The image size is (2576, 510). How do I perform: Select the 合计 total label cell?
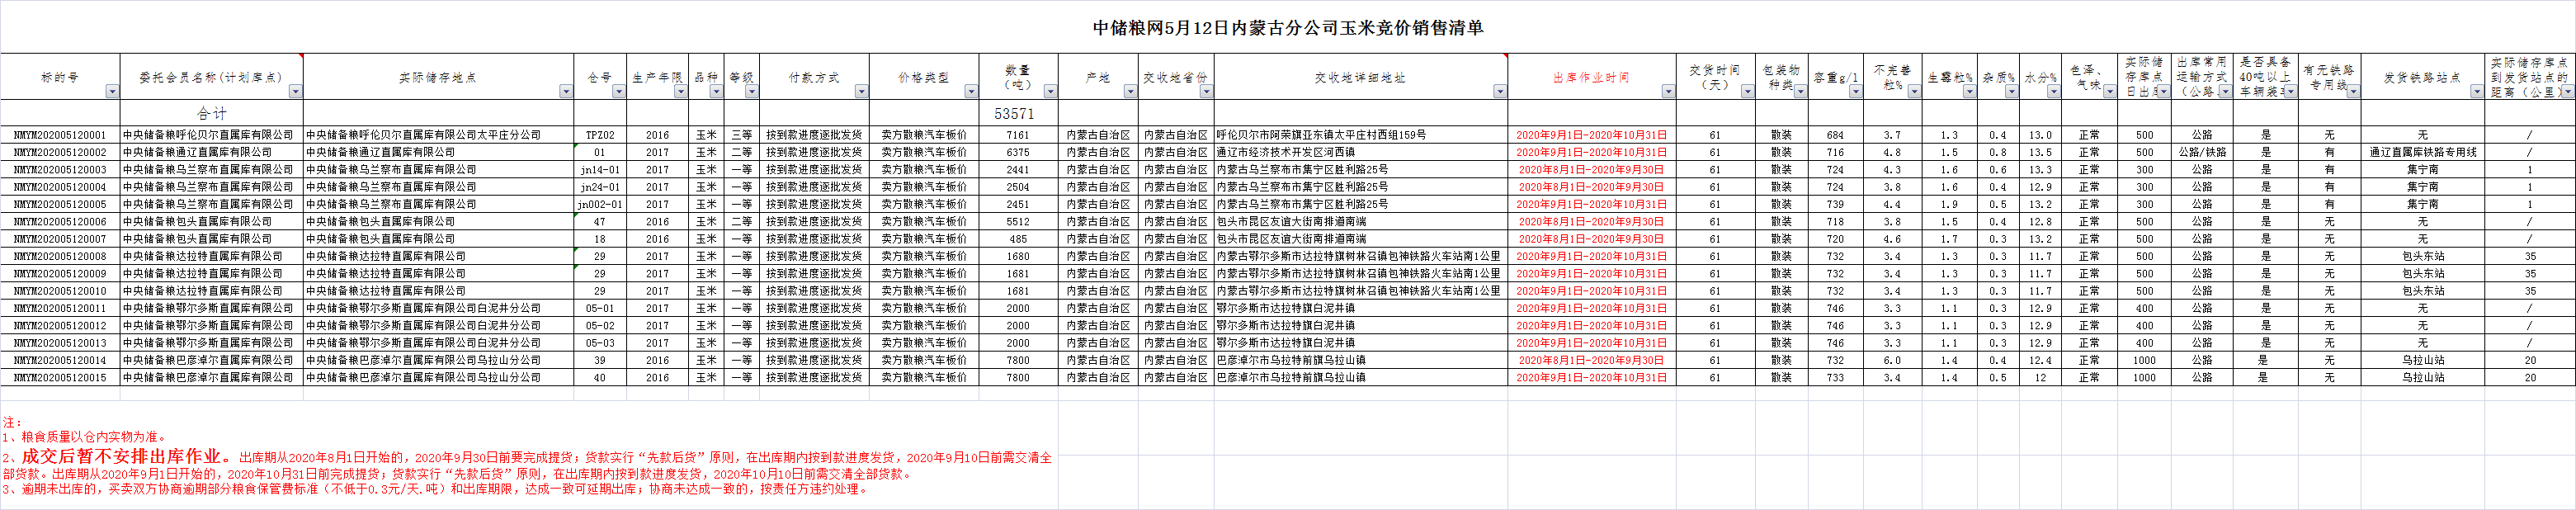point(212,114)
